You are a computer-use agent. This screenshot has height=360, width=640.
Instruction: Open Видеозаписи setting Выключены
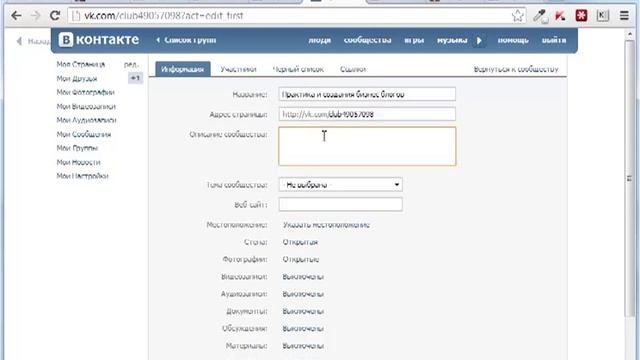point(303,277)
